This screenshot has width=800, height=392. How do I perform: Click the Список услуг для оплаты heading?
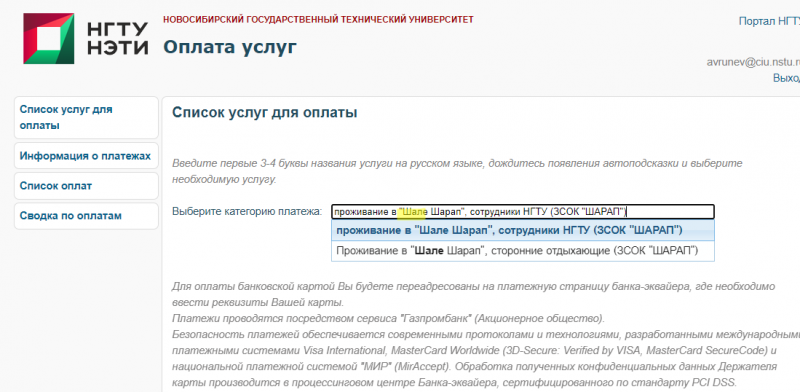264,113
